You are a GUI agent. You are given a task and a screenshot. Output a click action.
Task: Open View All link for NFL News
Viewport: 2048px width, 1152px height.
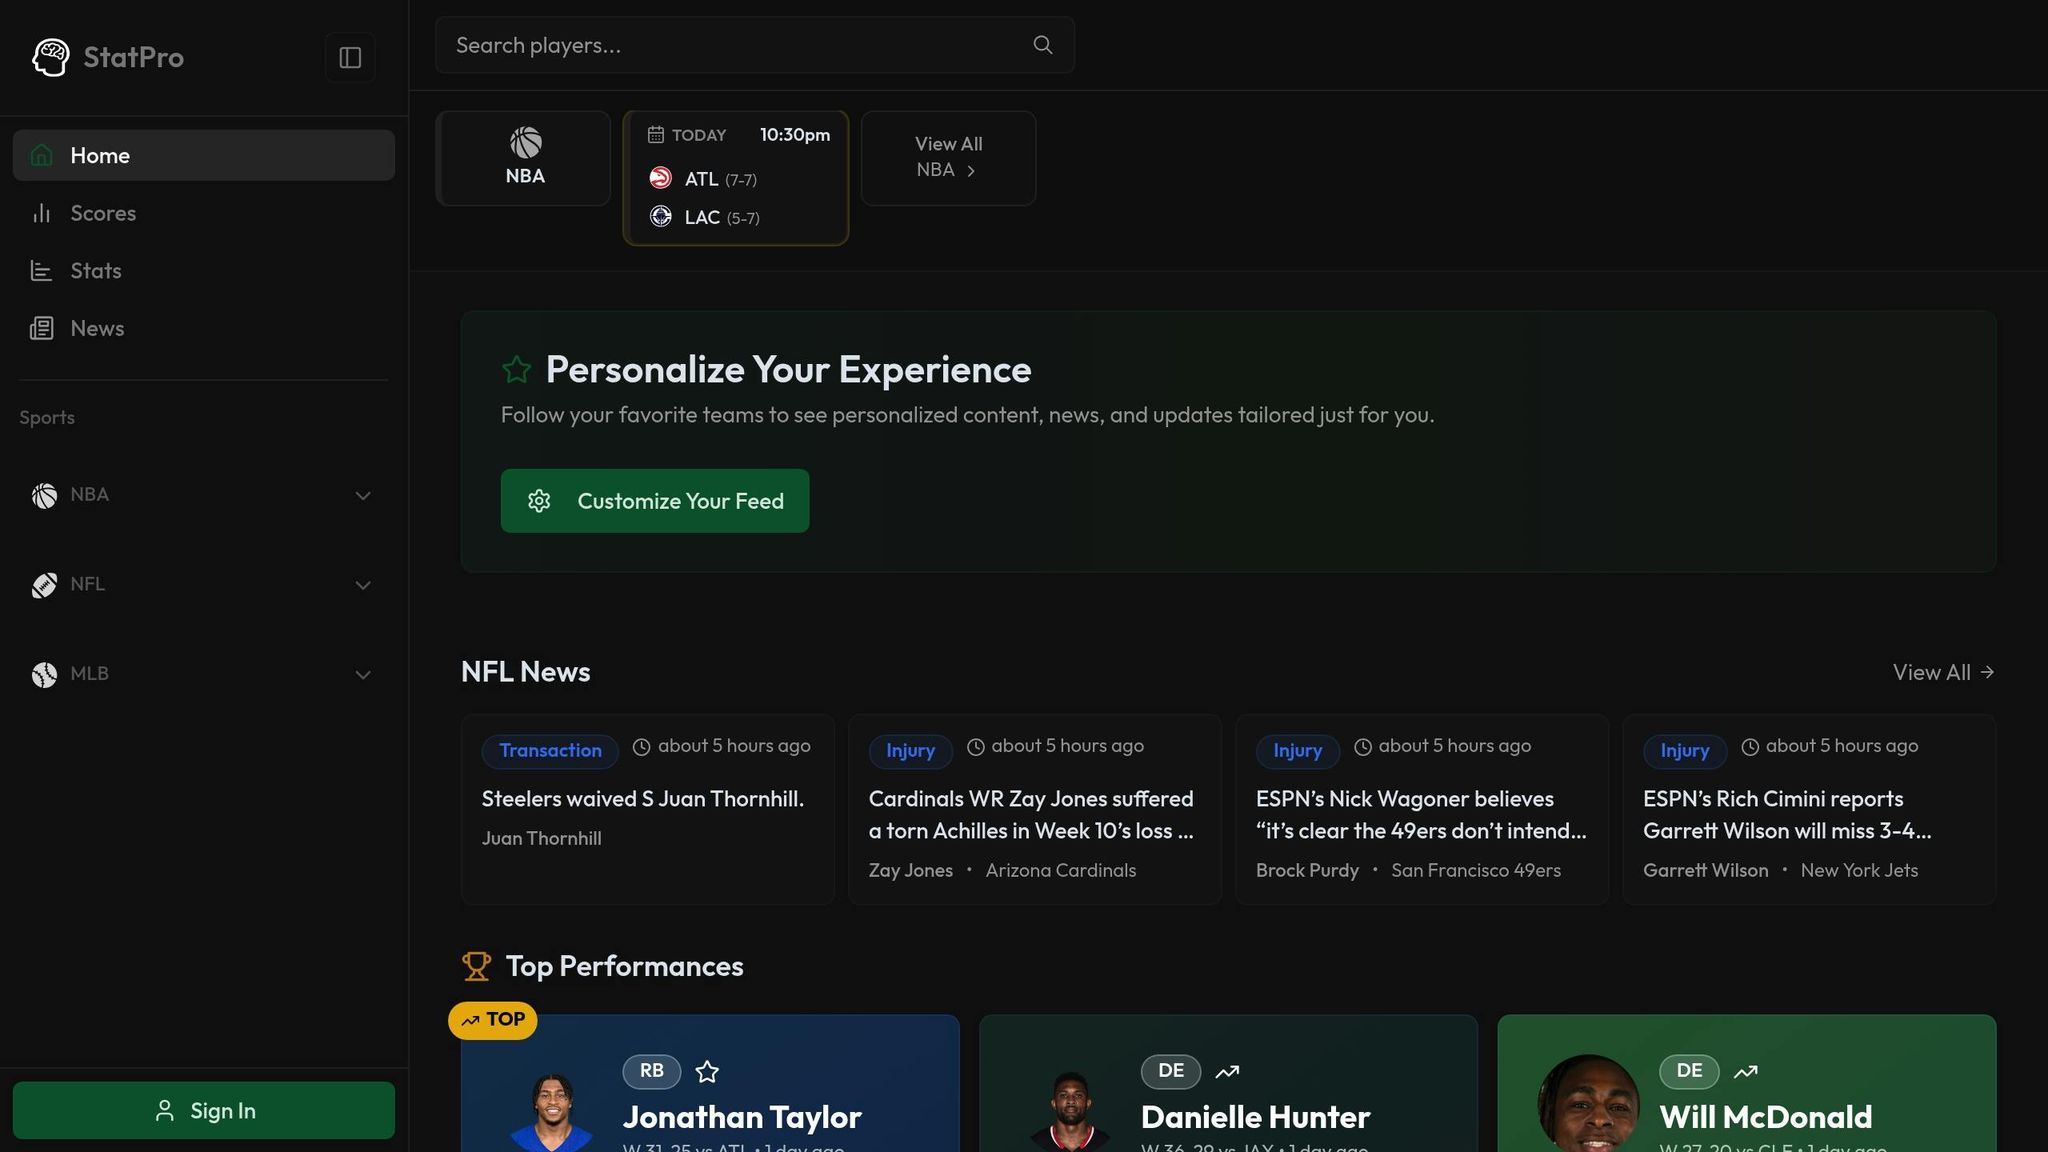click(x=1942, y=672)
